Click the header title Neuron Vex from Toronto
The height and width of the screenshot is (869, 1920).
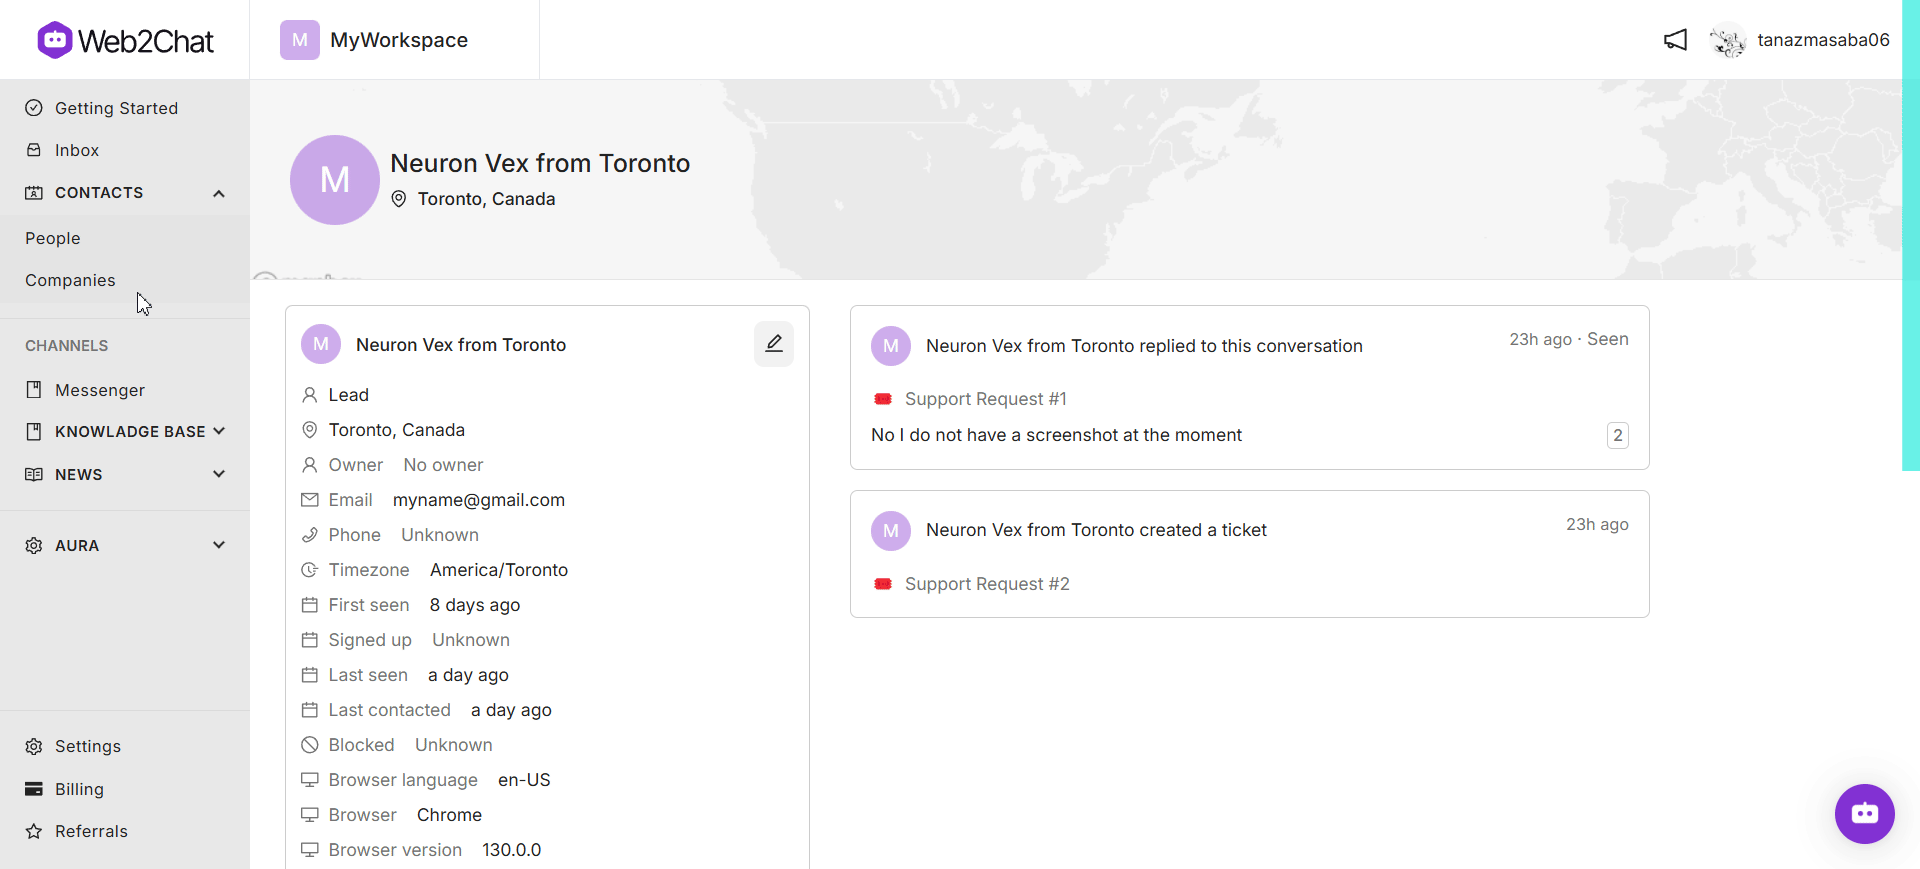(540, 163)
